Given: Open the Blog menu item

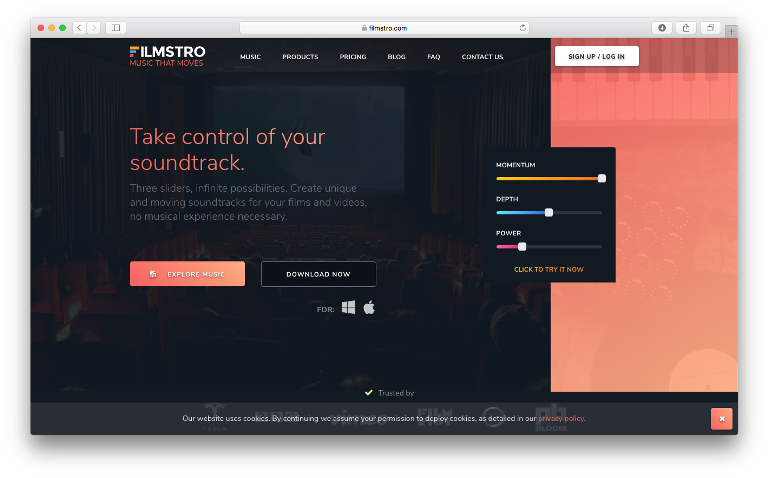Looking at the screenshot, I should [x=396, y=57].
